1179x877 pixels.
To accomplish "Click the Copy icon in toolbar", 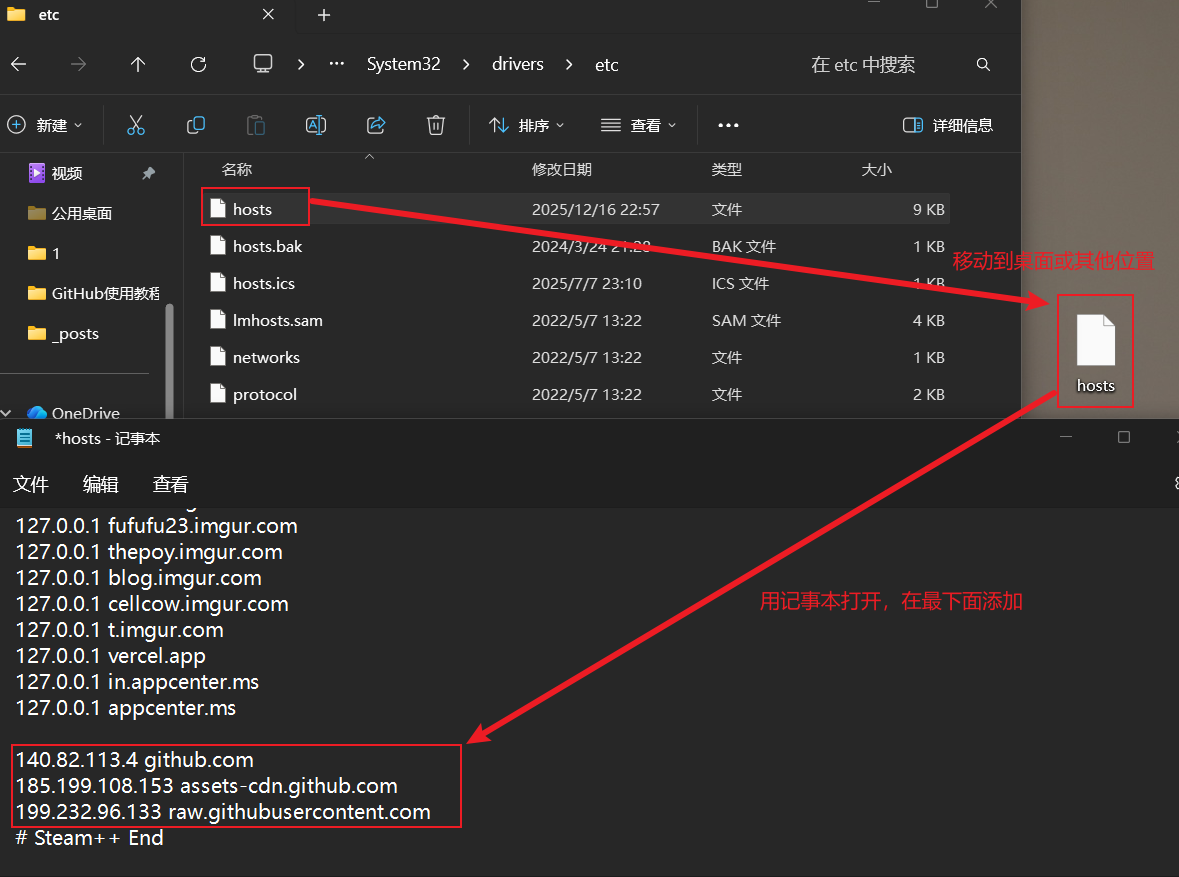I will pyautogui.click(x=196, y=125).
